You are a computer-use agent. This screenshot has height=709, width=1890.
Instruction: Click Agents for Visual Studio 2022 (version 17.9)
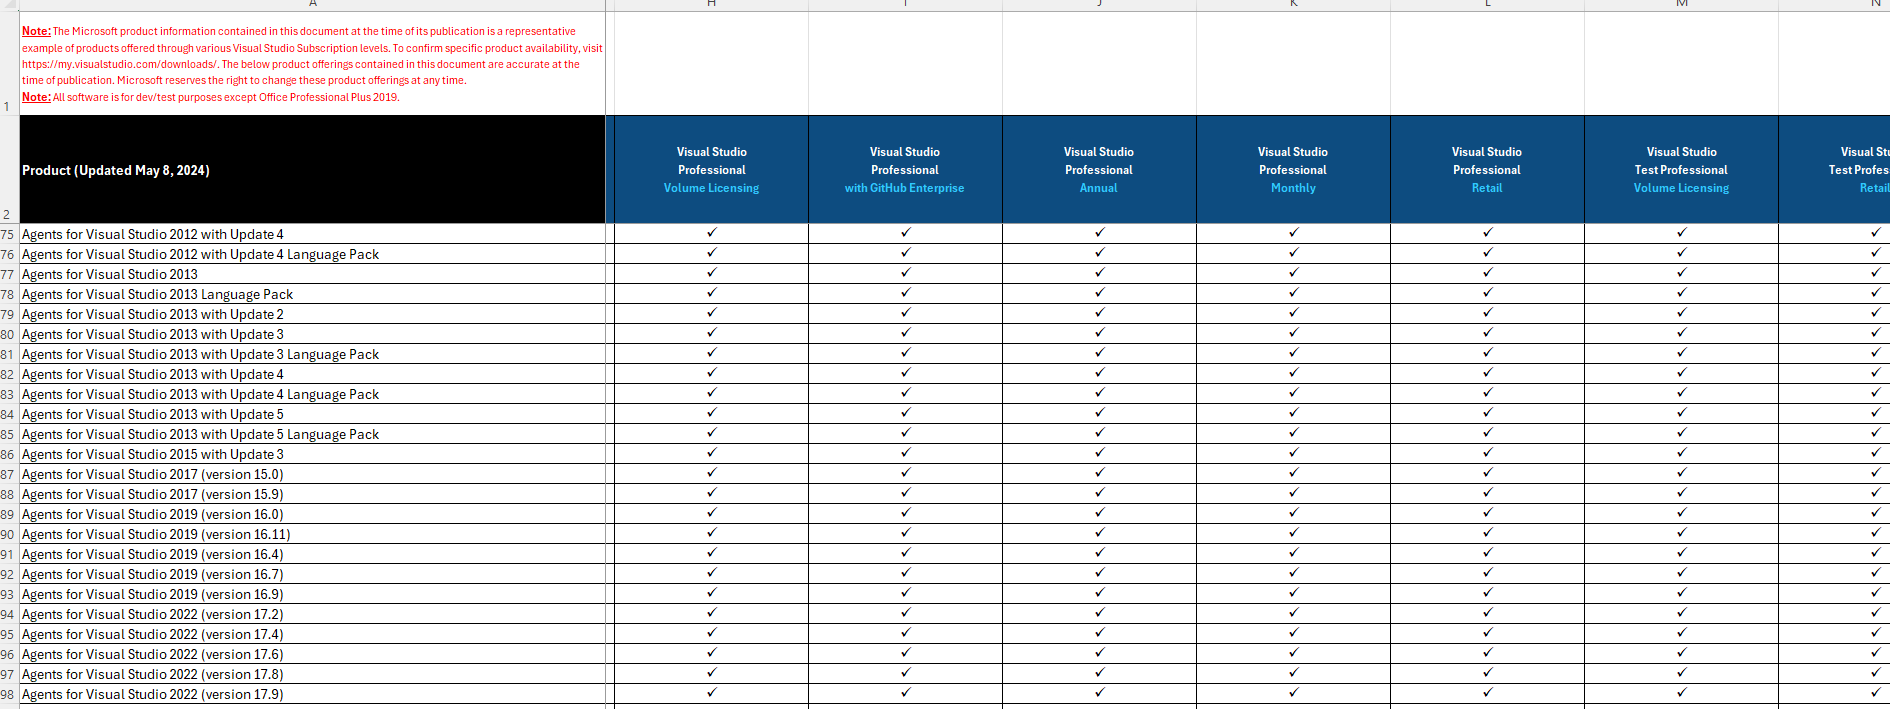312,694
